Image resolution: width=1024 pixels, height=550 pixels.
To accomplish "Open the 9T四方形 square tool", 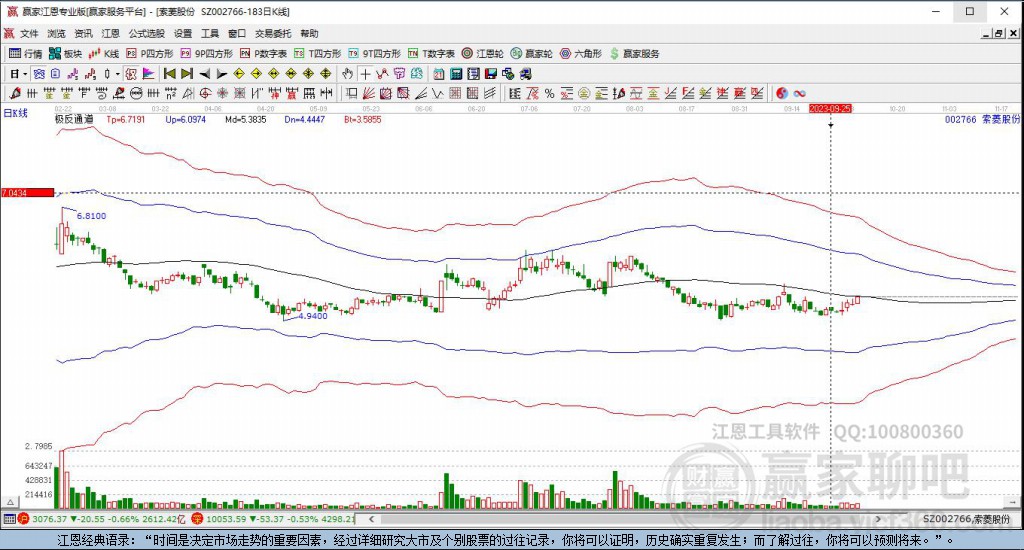I will (x=374, y=54).
